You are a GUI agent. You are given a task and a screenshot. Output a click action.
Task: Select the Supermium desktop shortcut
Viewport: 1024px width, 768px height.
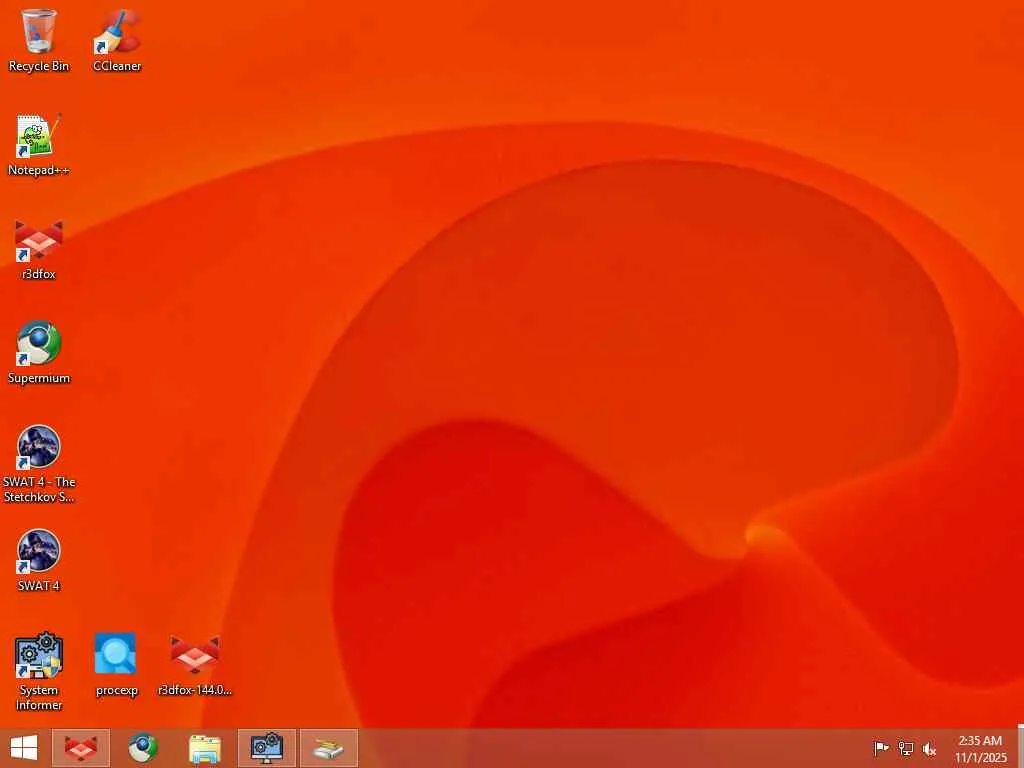pyautogui.click(x=39, y=353)
